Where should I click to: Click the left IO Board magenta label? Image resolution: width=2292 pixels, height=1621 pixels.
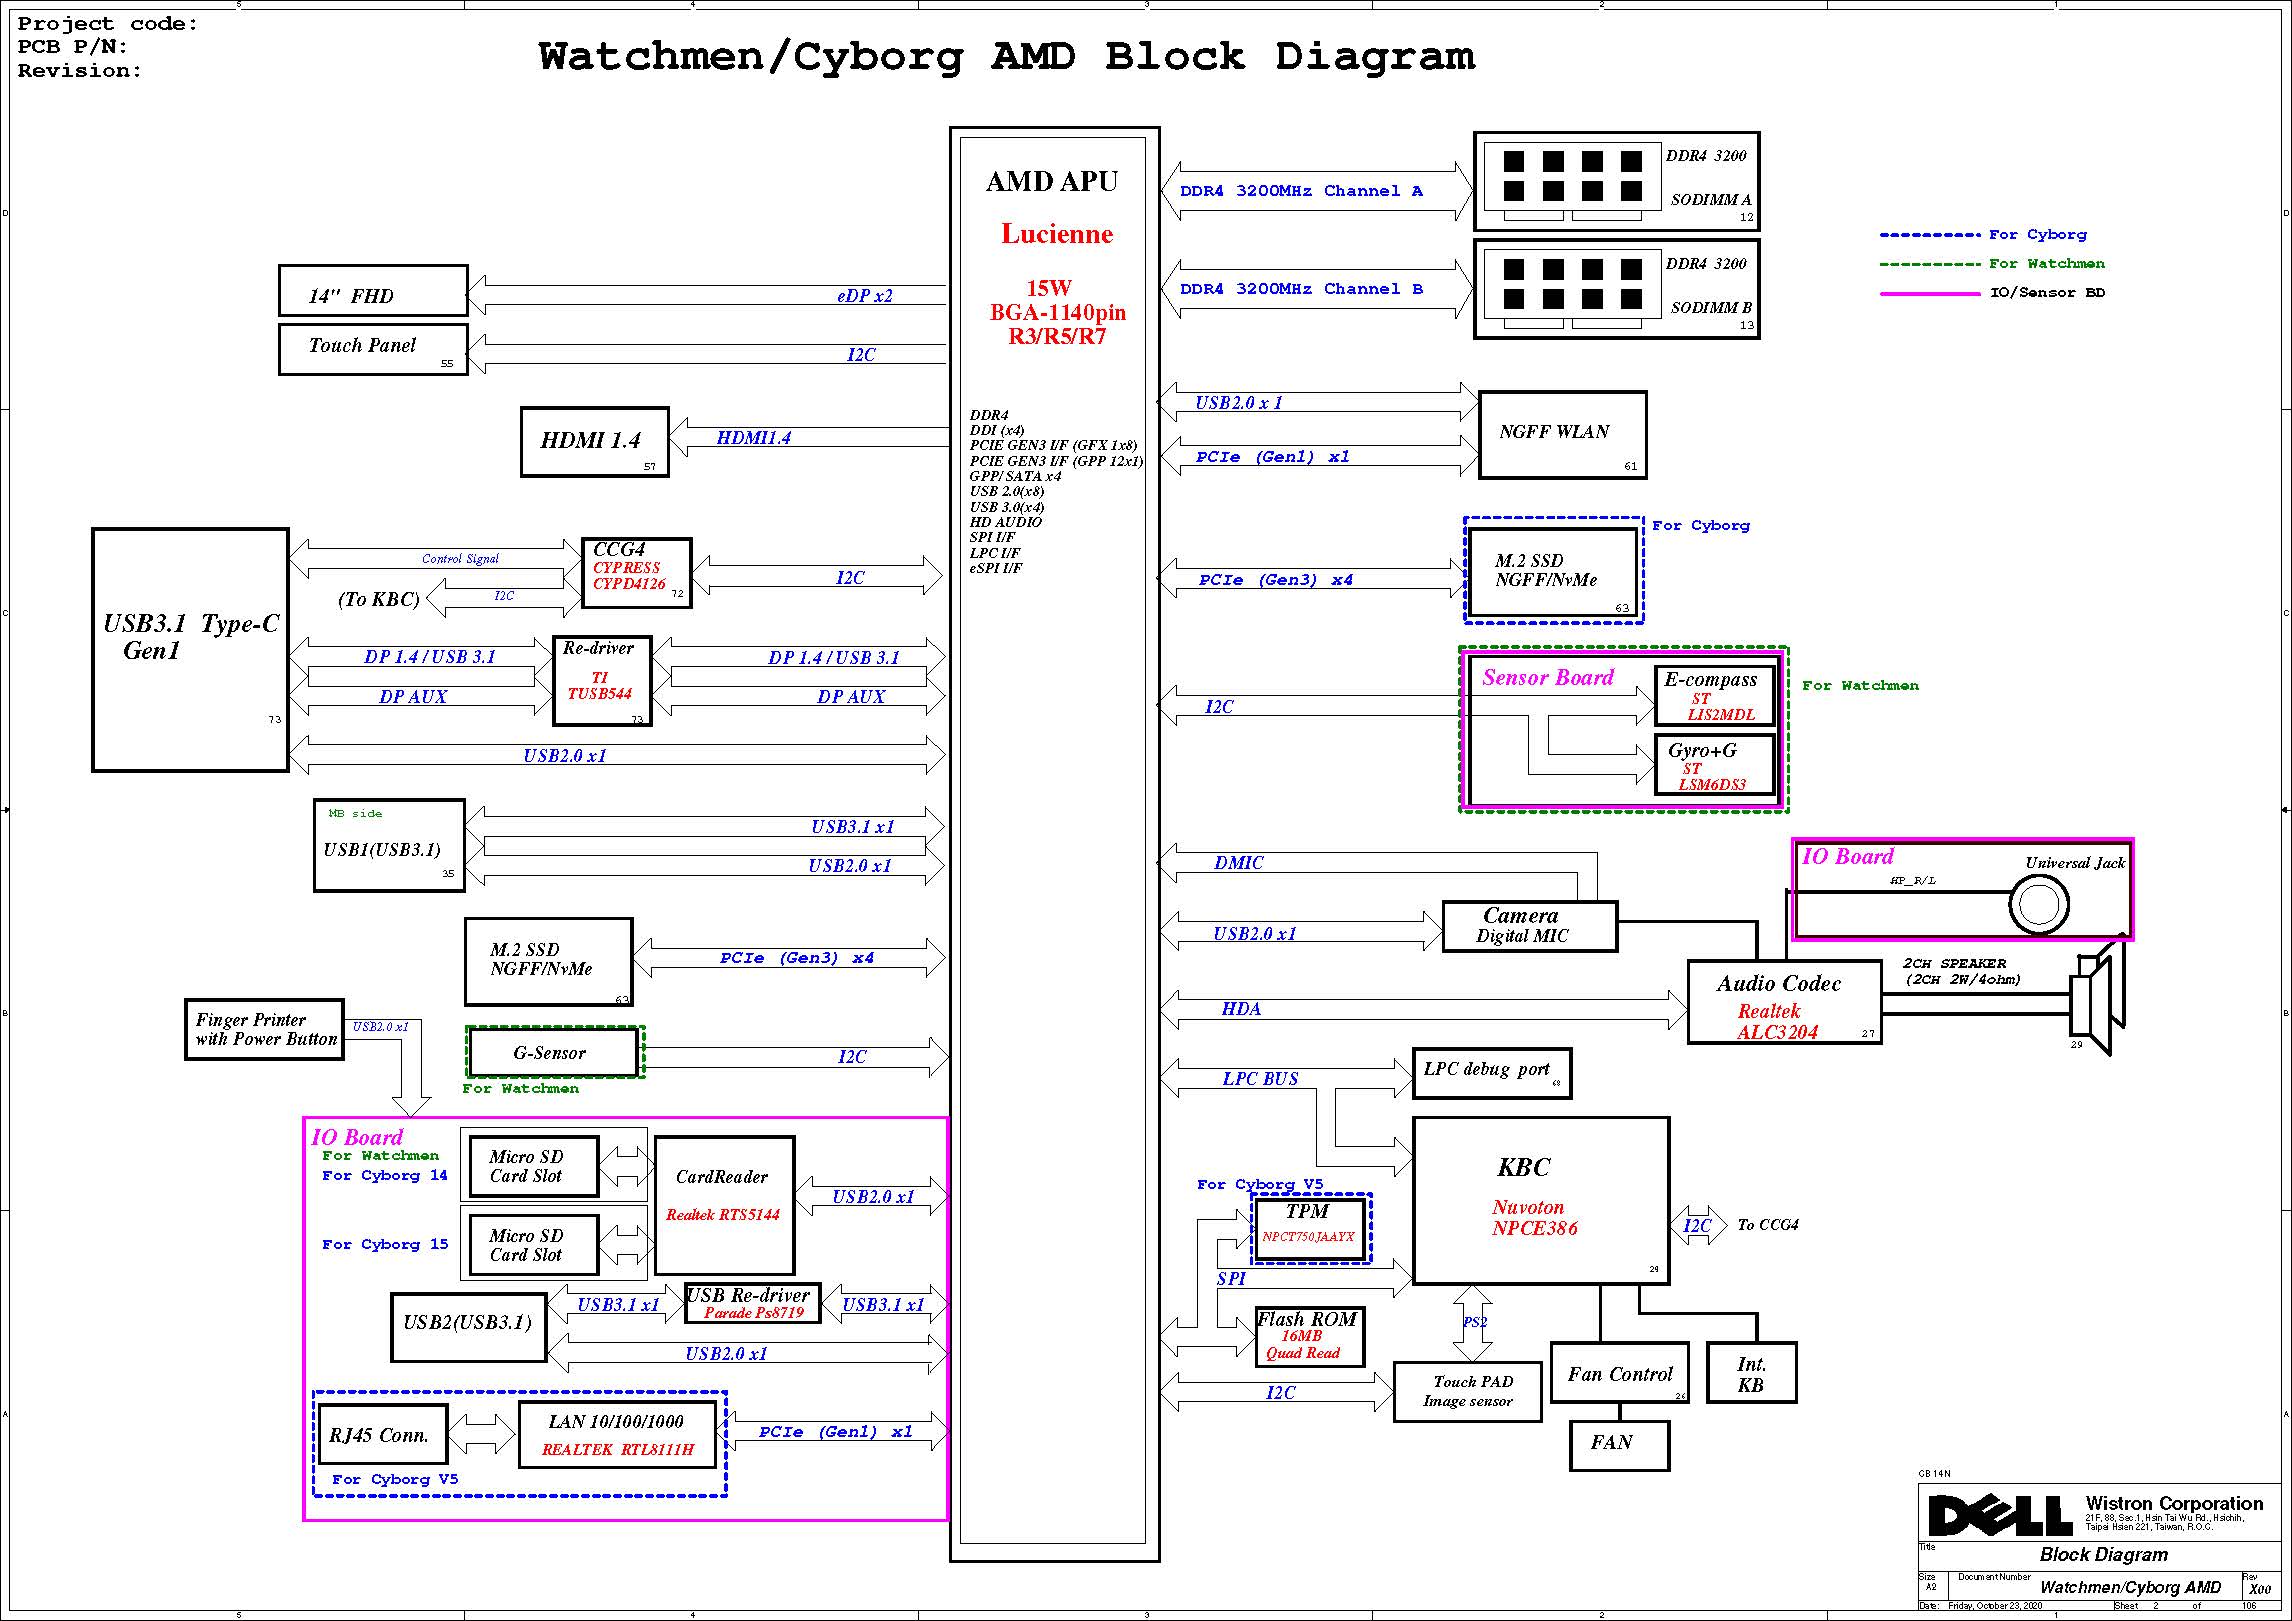coord(357,1137)
